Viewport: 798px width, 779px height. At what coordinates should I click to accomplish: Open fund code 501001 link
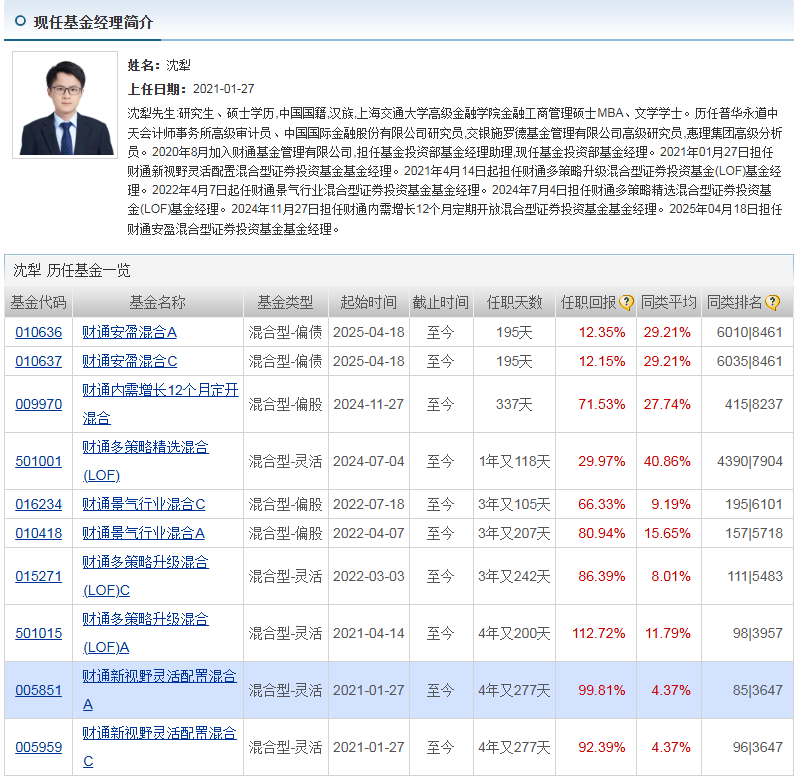[x=39, y=461]
